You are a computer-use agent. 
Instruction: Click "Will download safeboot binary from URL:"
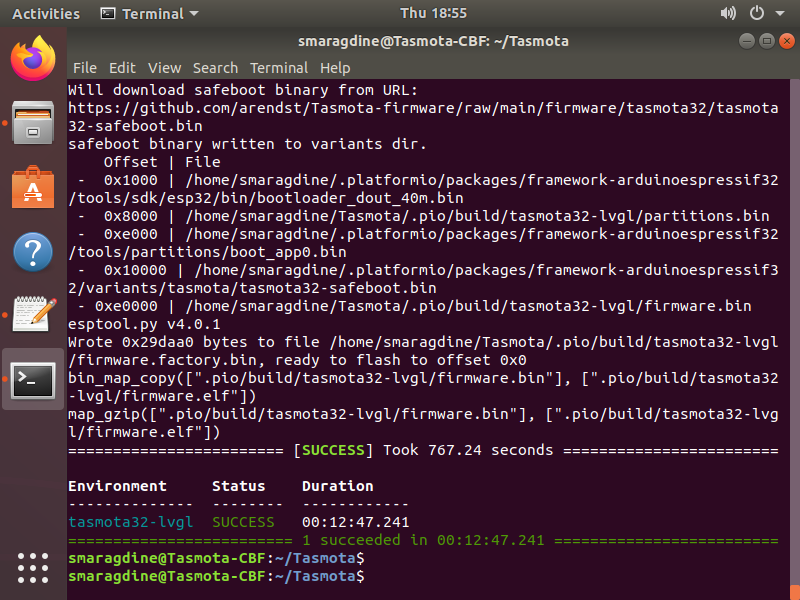tap(243, 90)
